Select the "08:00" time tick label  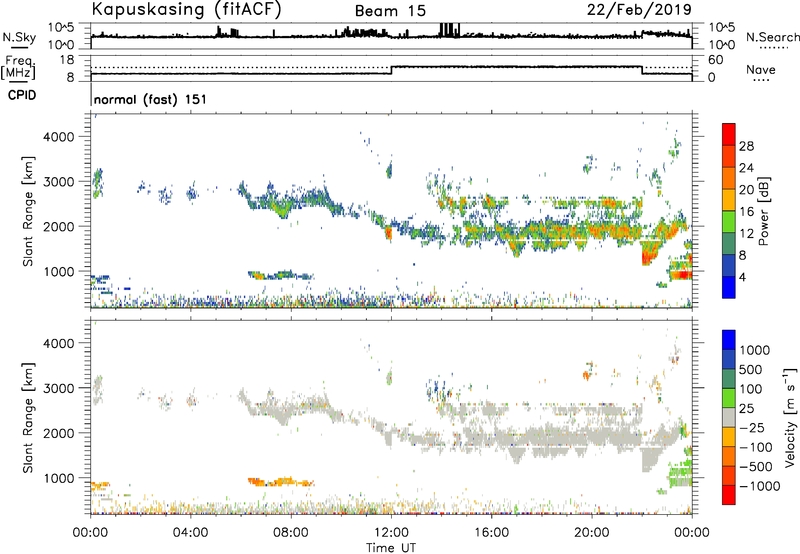[x=291, y=533]
